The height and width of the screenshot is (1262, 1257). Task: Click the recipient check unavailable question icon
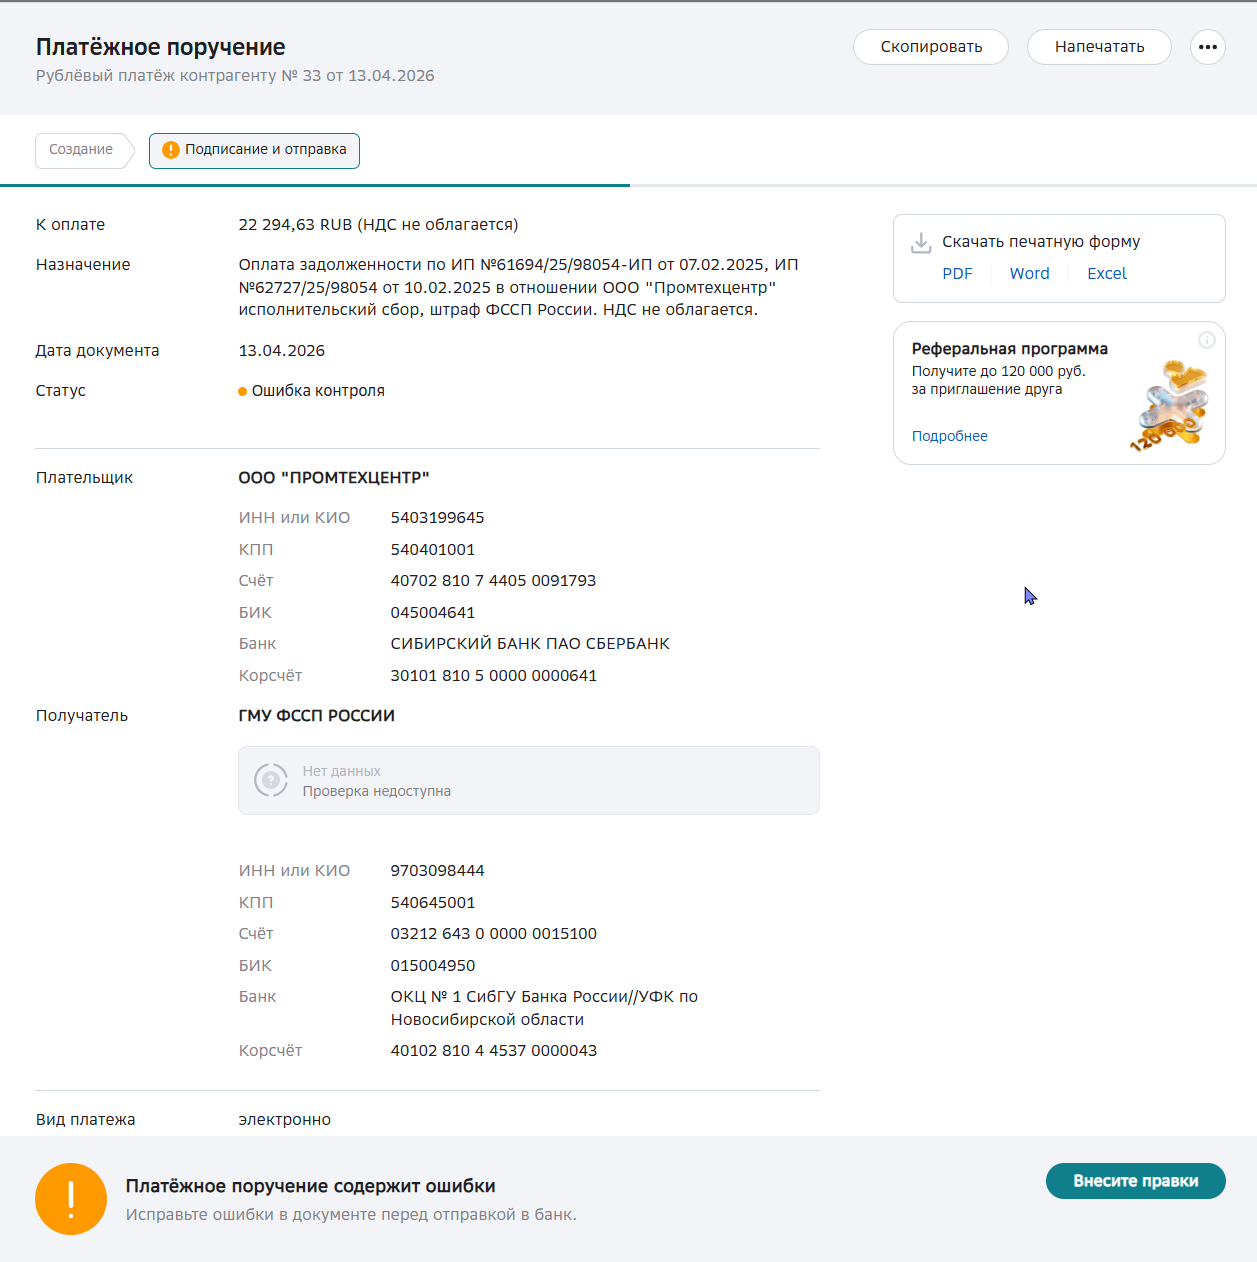click(271, 780)
